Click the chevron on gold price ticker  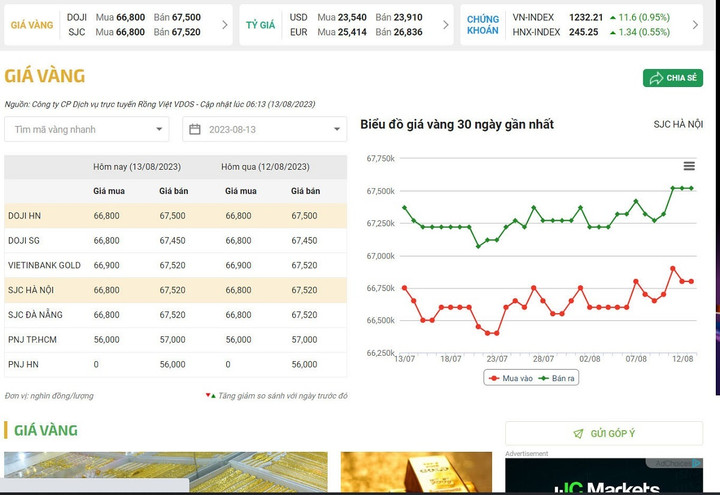(224, 25)
